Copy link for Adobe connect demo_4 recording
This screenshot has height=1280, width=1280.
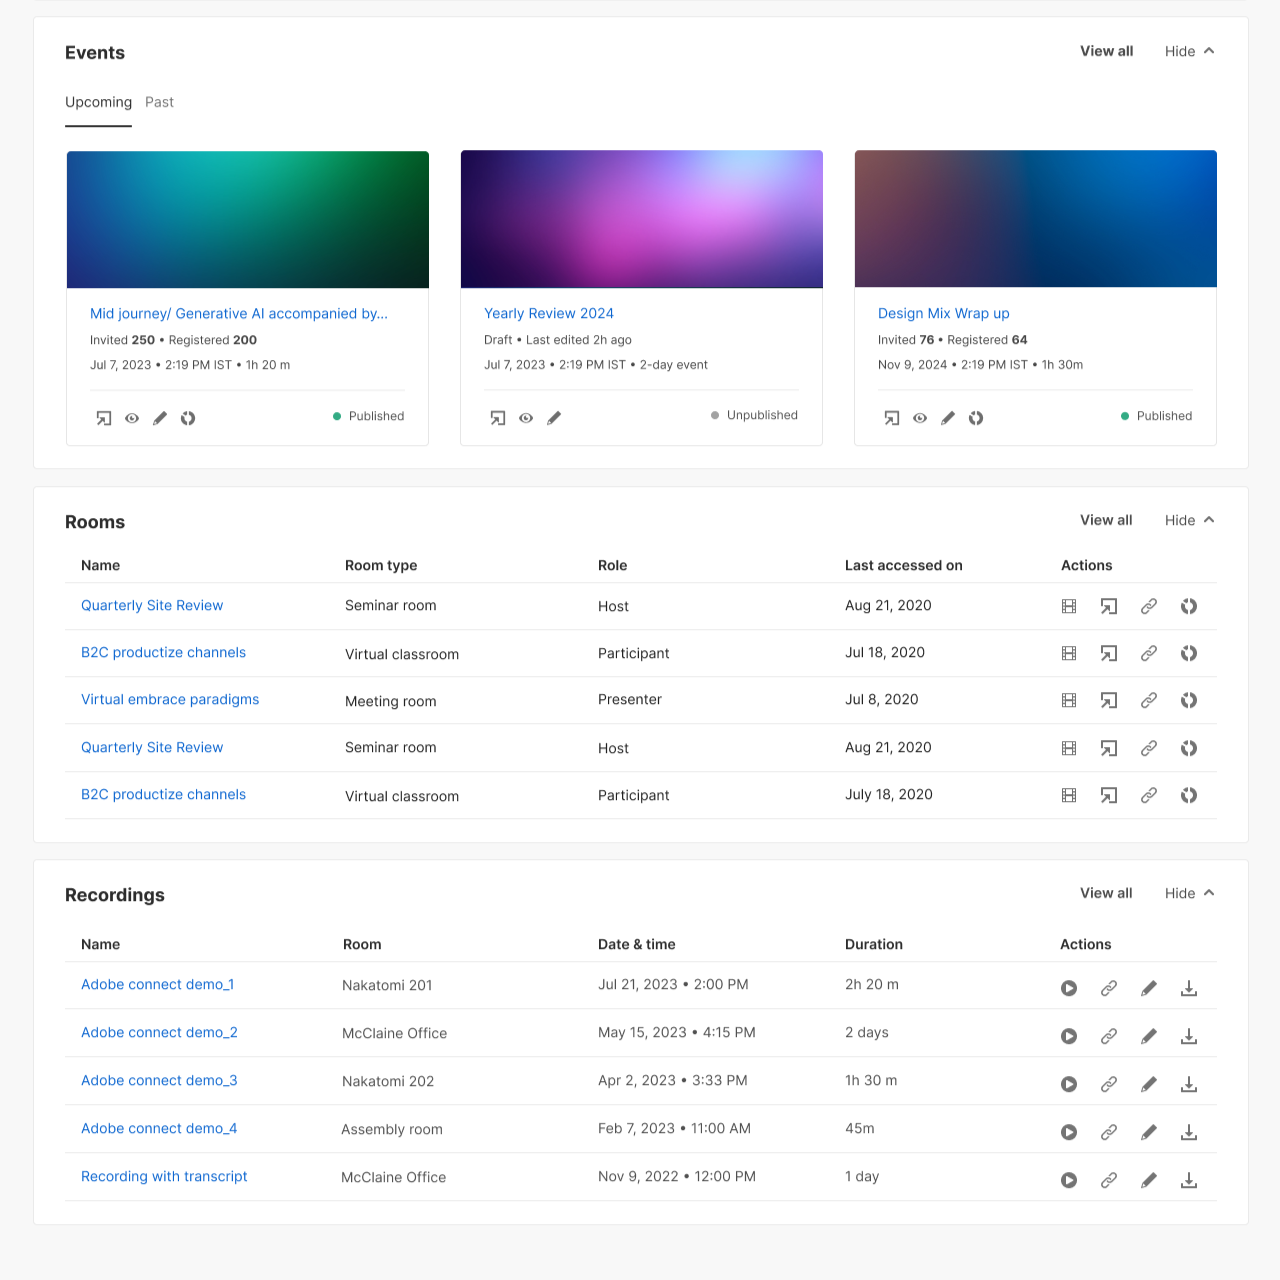pyautogui.click(x=1109, y=1132)
